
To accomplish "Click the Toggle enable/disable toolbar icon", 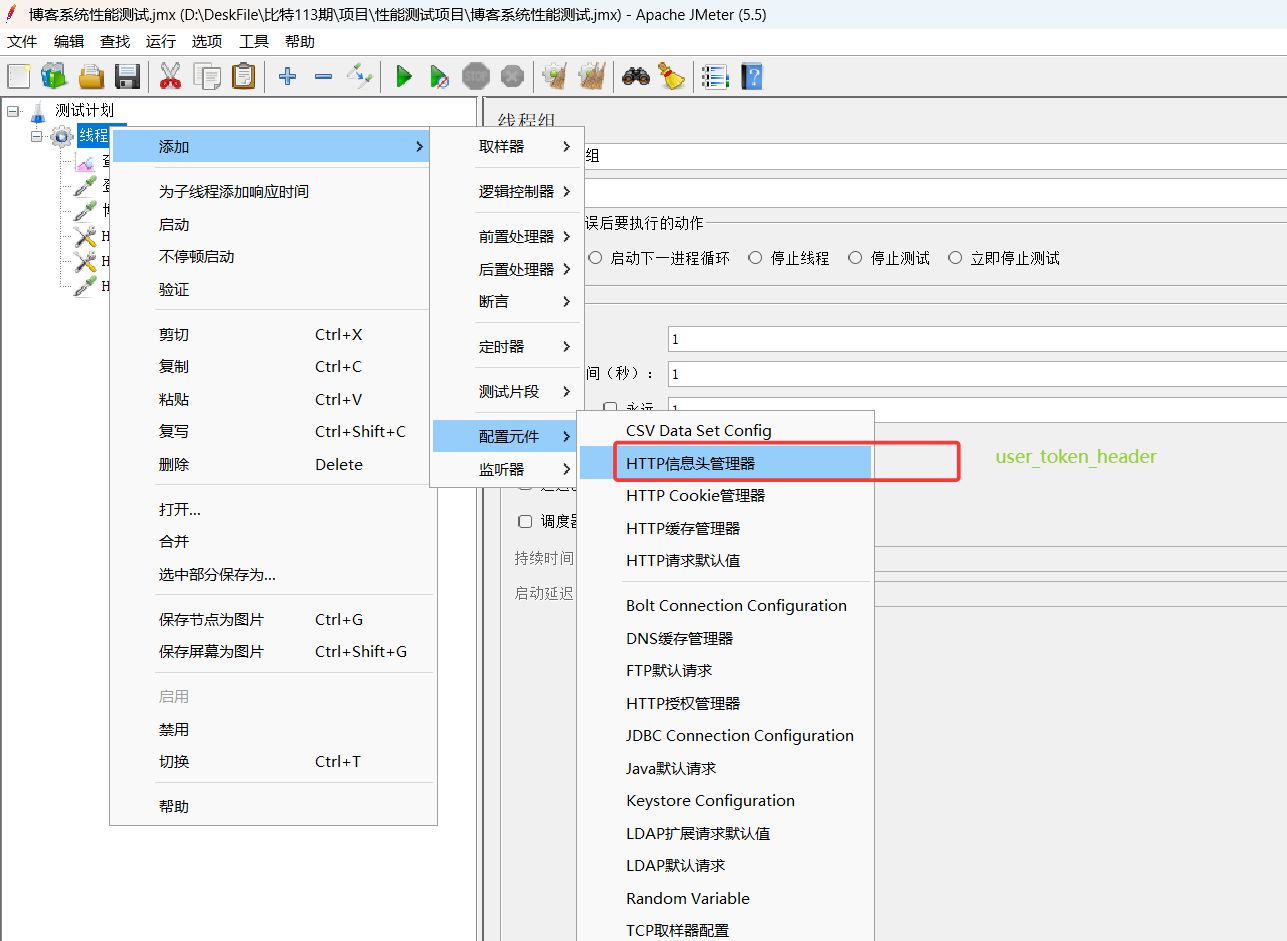I will coord(359,76).
